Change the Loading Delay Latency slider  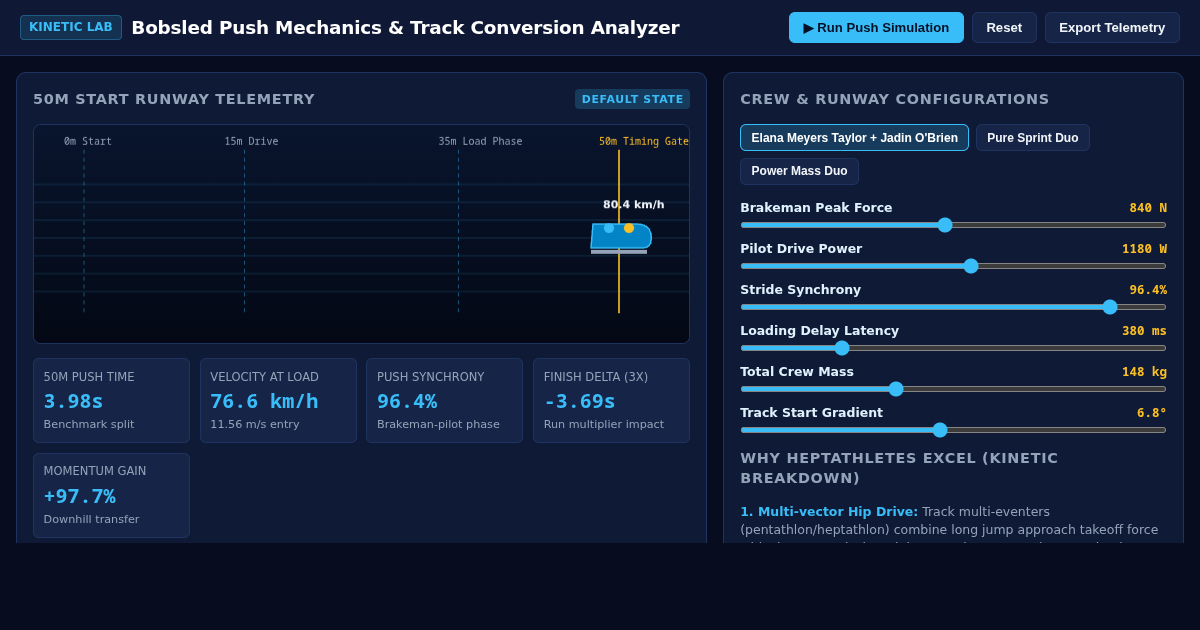(953, 348)
